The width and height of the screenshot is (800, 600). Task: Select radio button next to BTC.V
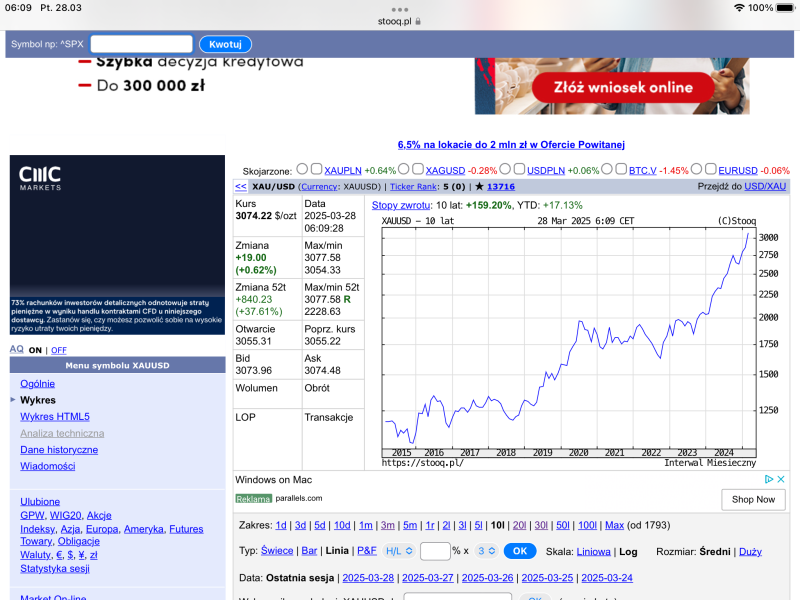click(x=607, y=169)
